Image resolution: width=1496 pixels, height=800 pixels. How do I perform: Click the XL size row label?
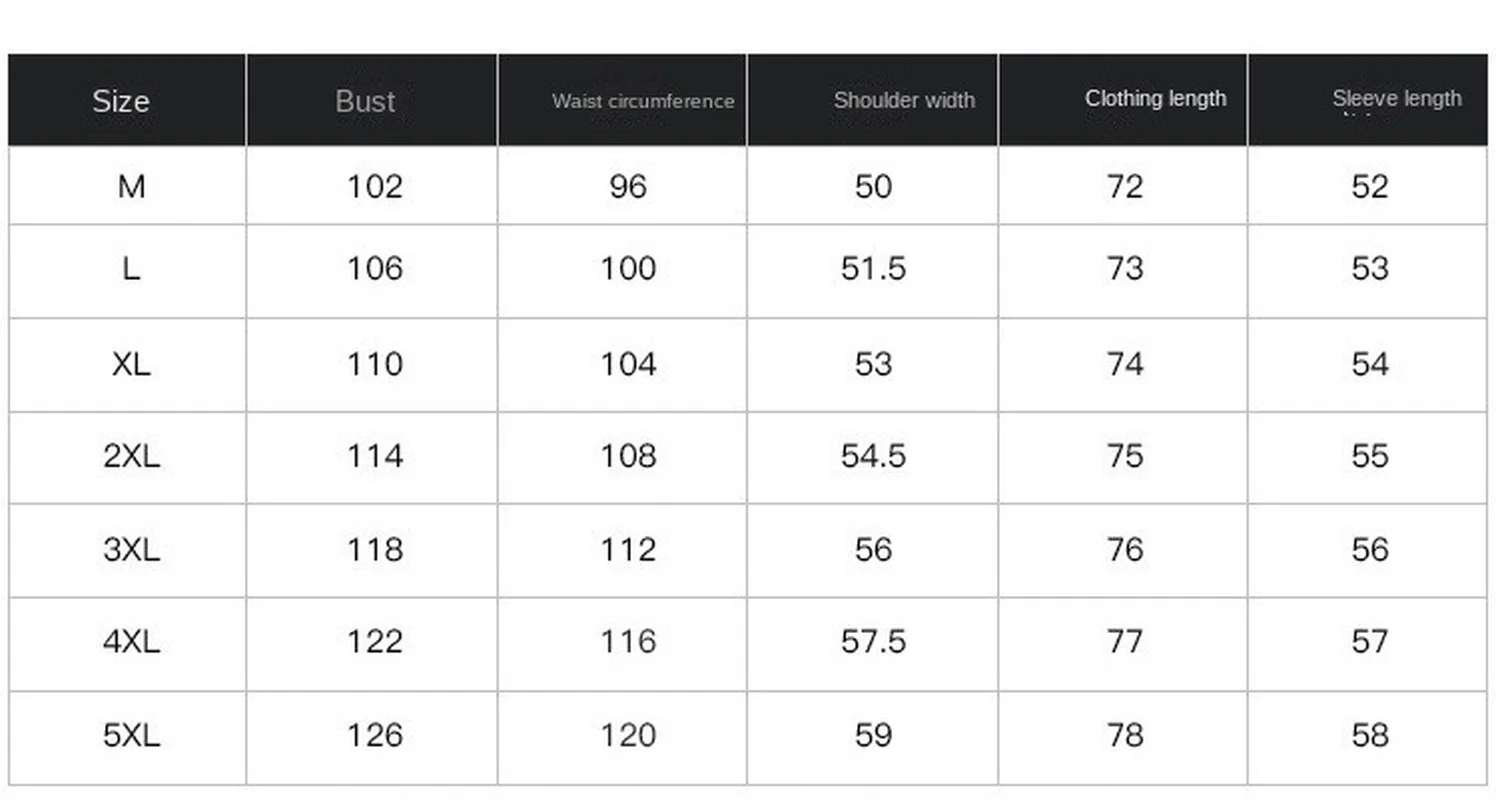click(131, 364)
